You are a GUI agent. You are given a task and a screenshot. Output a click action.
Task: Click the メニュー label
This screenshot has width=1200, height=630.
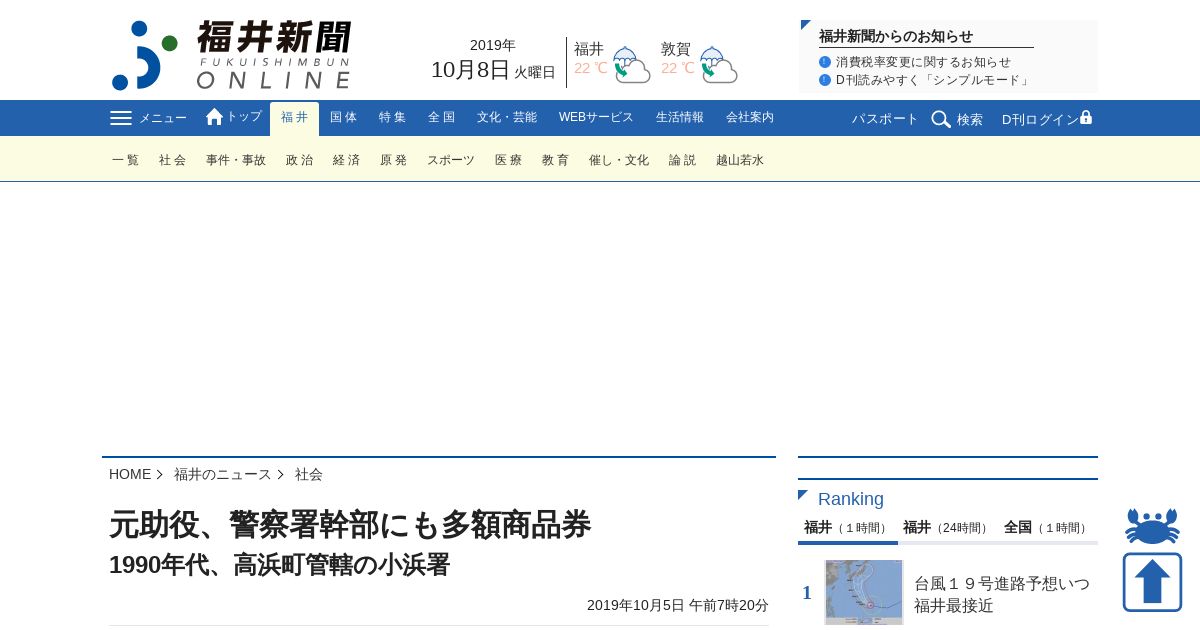point(162,118)
